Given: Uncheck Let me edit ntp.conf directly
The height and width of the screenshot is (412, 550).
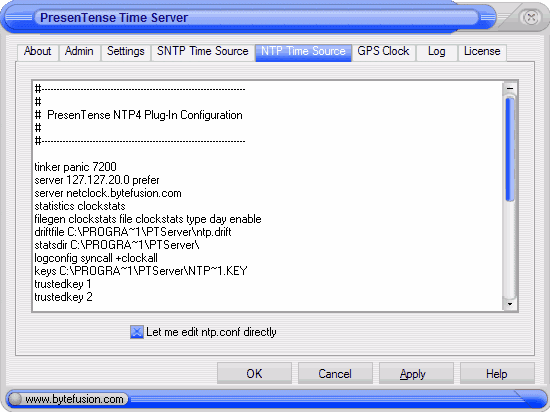Looking at the screenshot, I should tap(137, 332).
